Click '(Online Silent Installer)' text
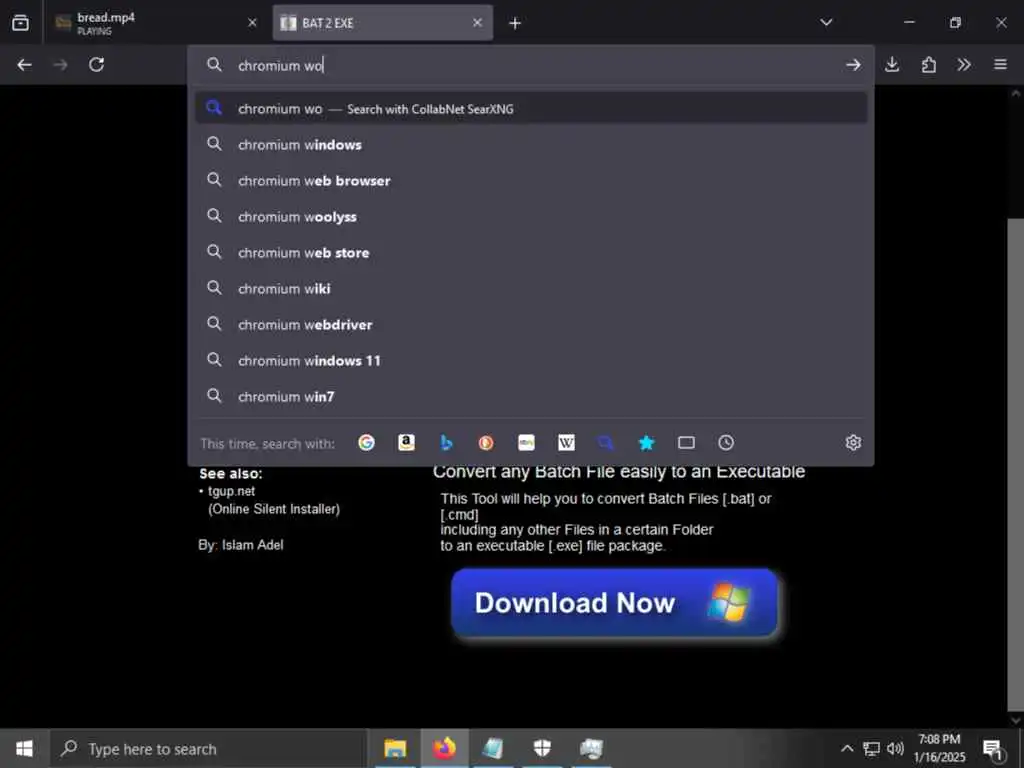Viewport: 1024px width, 768px height. [x=274, y=509]
